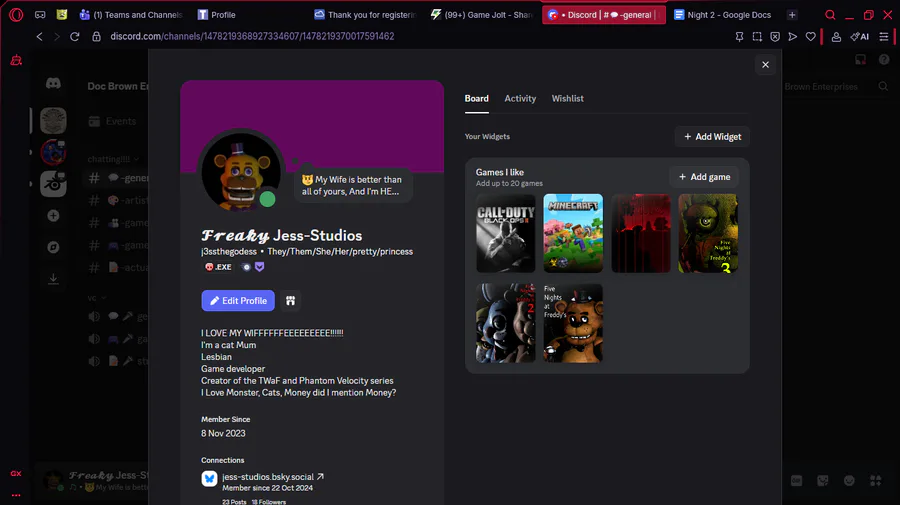Go back with browser back arrow
The width and height of the screenshot is (900, 505).
coord(39,37)
